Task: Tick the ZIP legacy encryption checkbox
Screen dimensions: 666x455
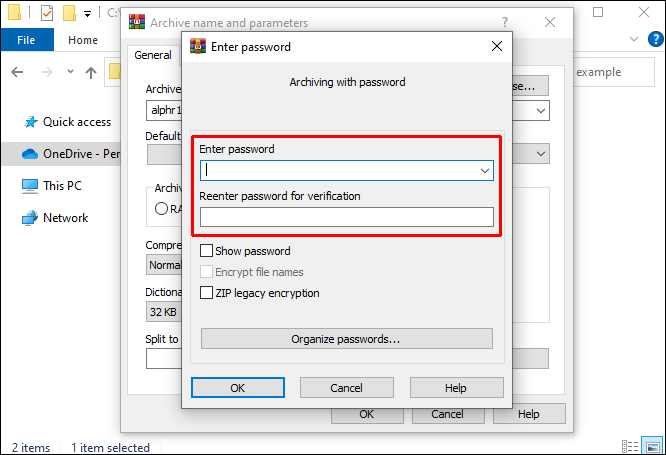Action: pos(207,293)
